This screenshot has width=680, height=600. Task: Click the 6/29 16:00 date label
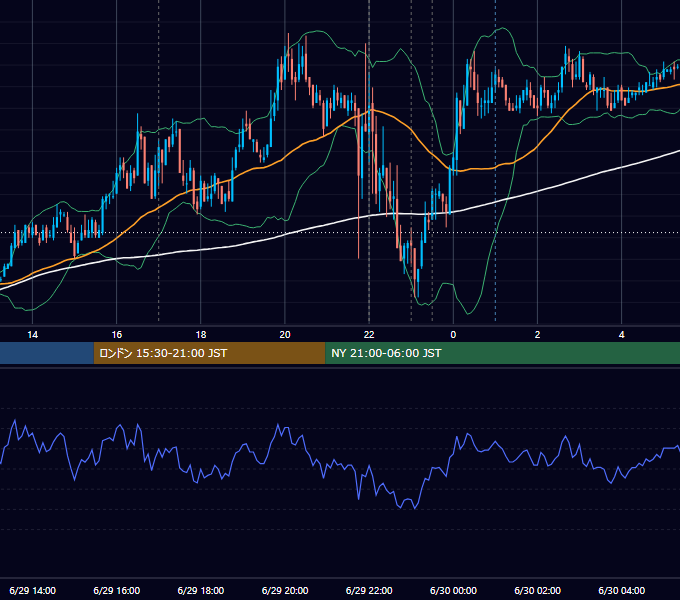[x=117, y=590]
